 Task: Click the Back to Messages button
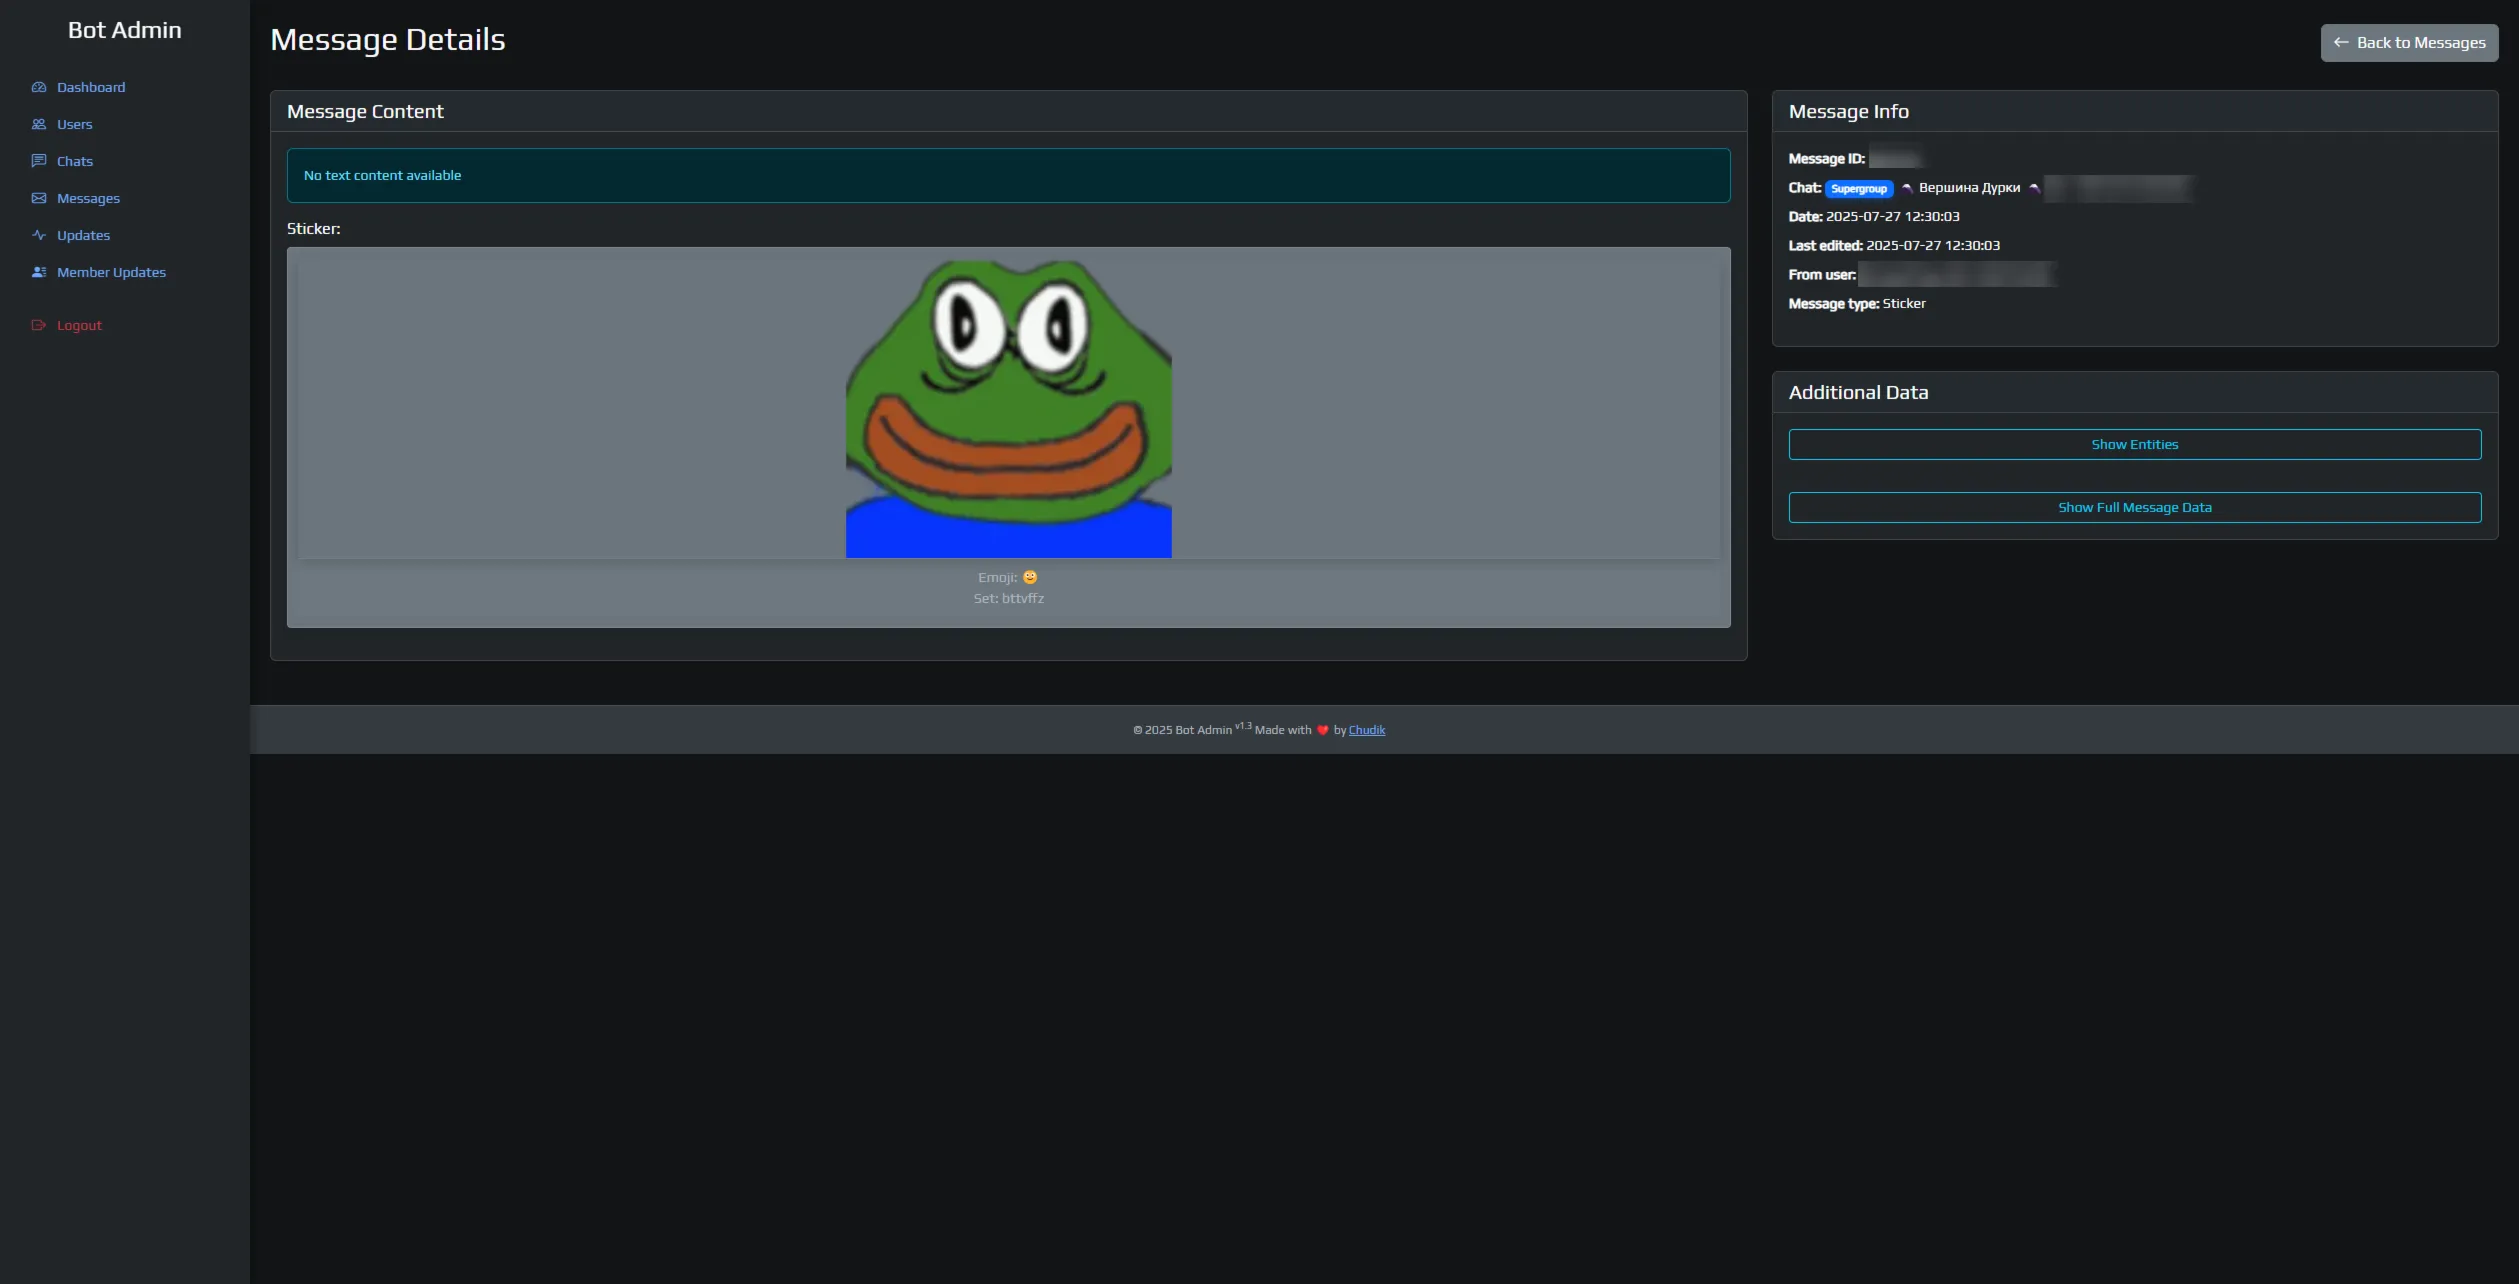[x=2409, y=42]
